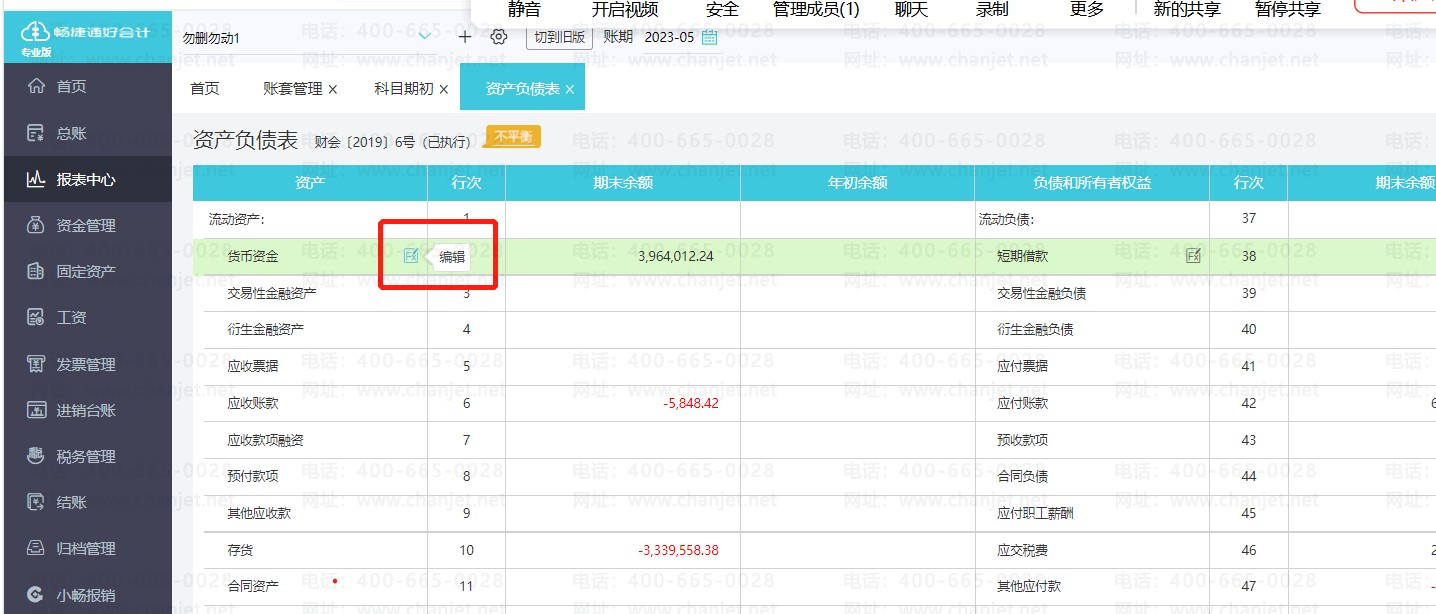Screen dimensions: 1436x614
Task: Select the 应付职工薪酬 row label
Action: 1035,513
